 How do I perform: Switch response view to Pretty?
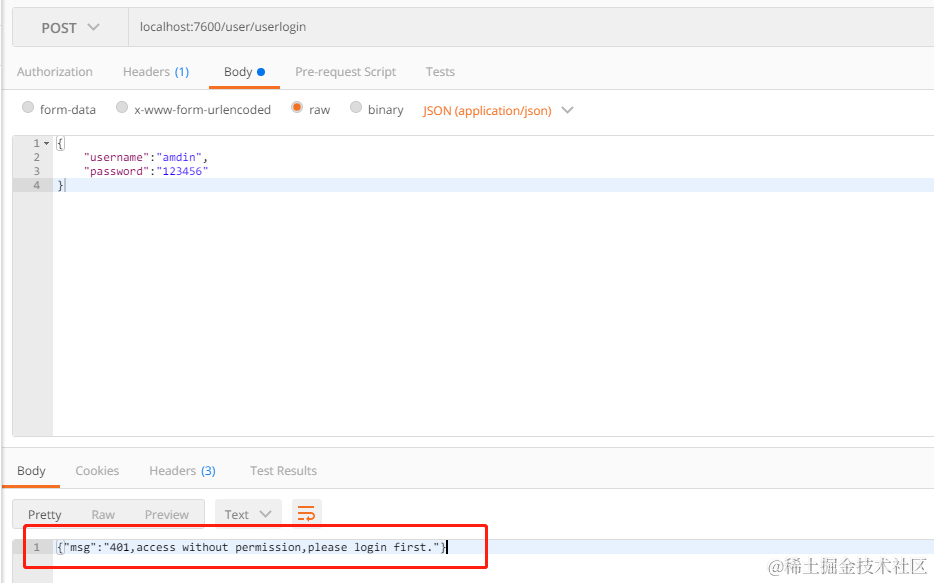(45, 515)
